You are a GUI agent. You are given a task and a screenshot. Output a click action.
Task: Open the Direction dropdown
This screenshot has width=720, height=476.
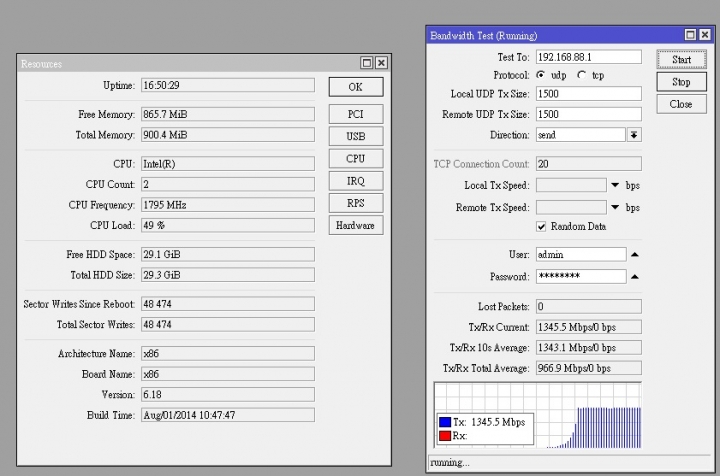coord(634,135)
